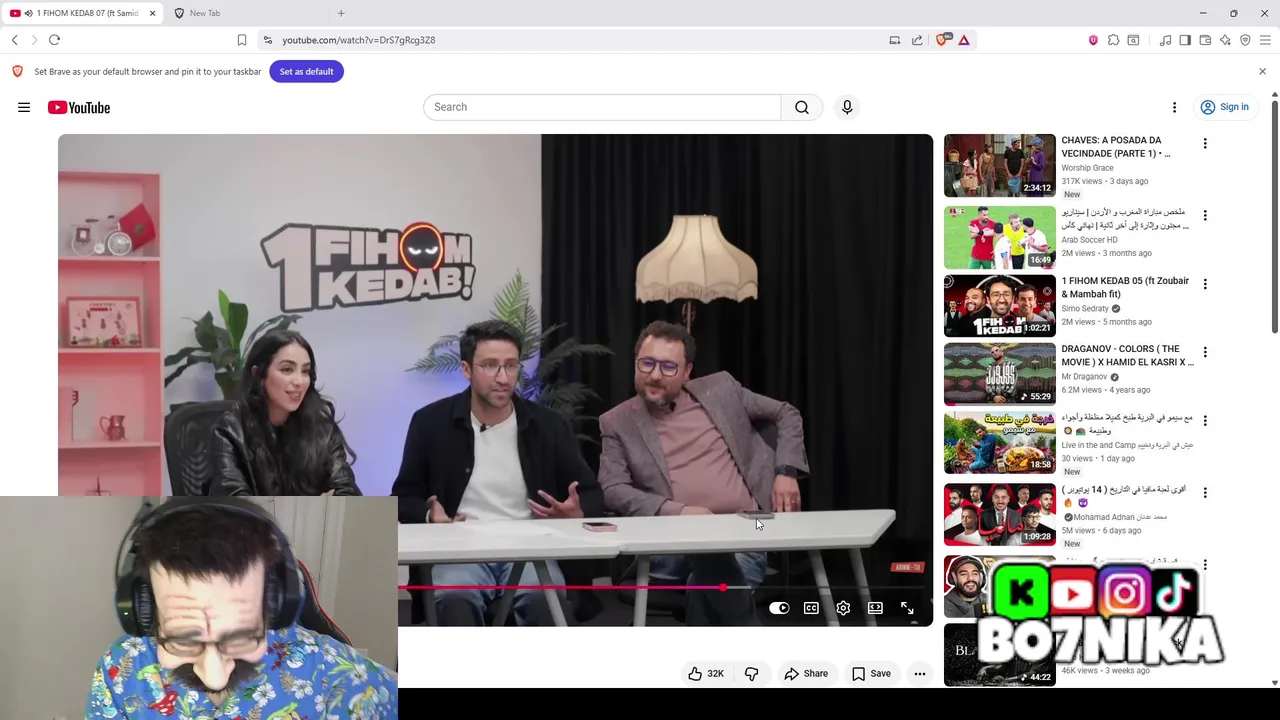
Task: Open the CHAVES: A POSADA DA VECINDADE thumbnail
Action: click(x=999, y=165)
